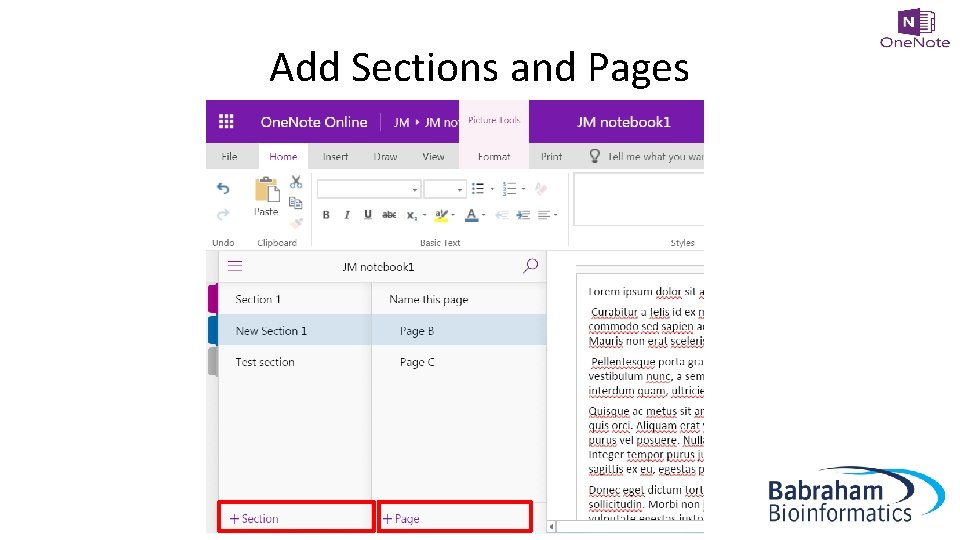
Task: Click the Lorem ipsum paragraph text
Action: tap(646, 291)
